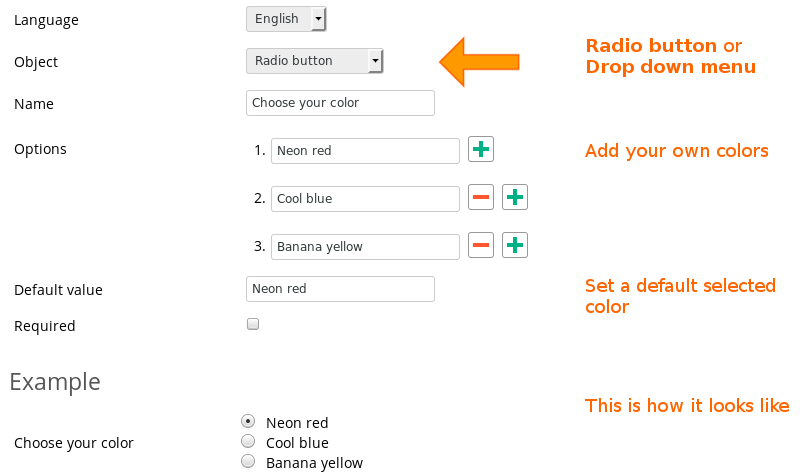Edit the second option field Cool blue
Image resolution: width=800 pixels, height=474 pixels.
(x=365, y=199)
